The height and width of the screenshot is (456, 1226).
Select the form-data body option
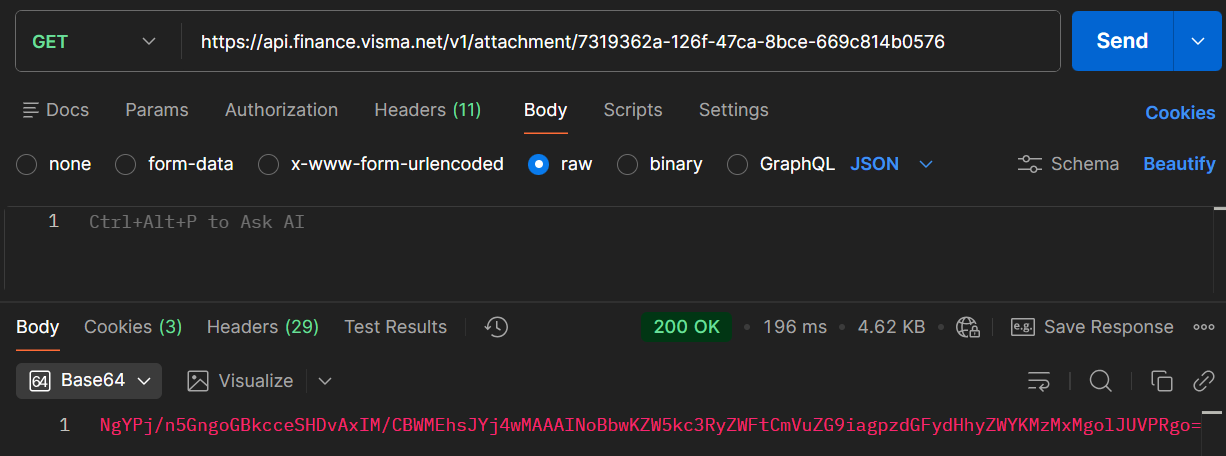126,164
